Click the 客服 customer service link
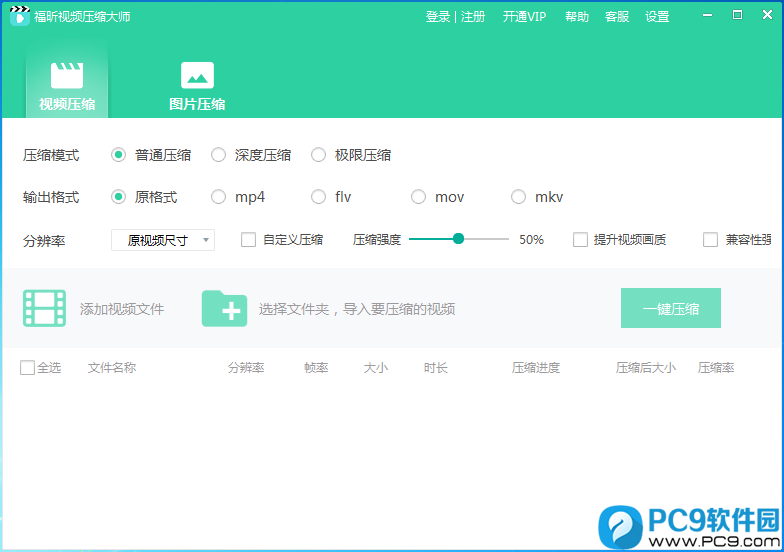784x552 pixels. [x=617, y=17]
